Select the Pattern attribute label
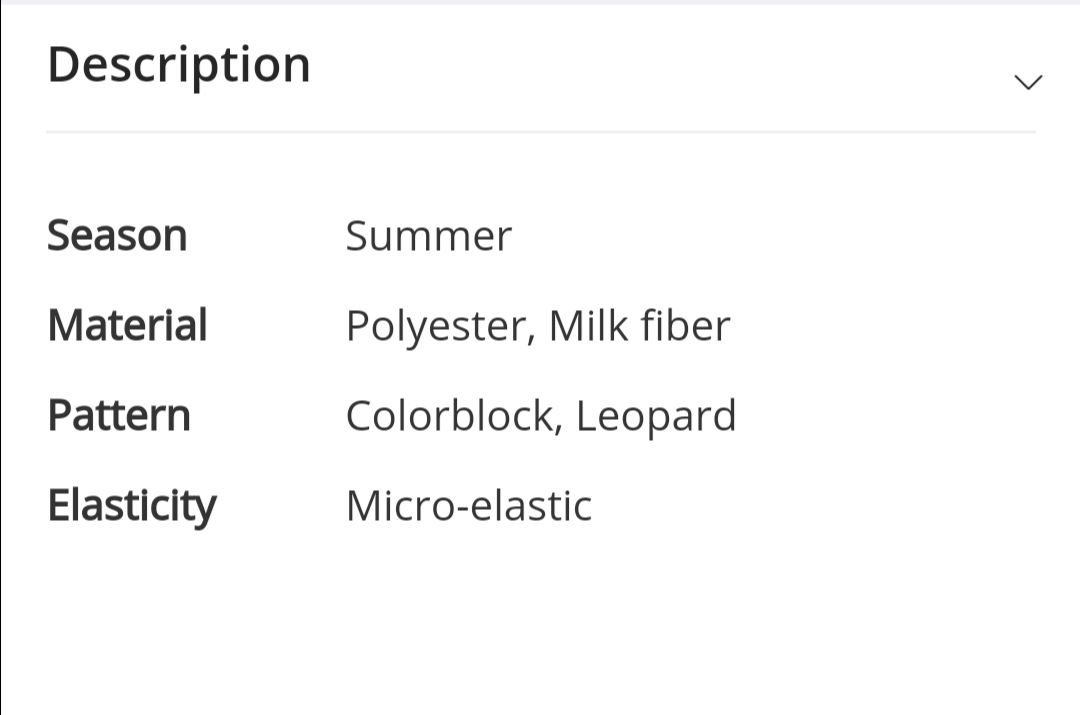This screenshot has width=1080, height=715. (x=119, y=415)
